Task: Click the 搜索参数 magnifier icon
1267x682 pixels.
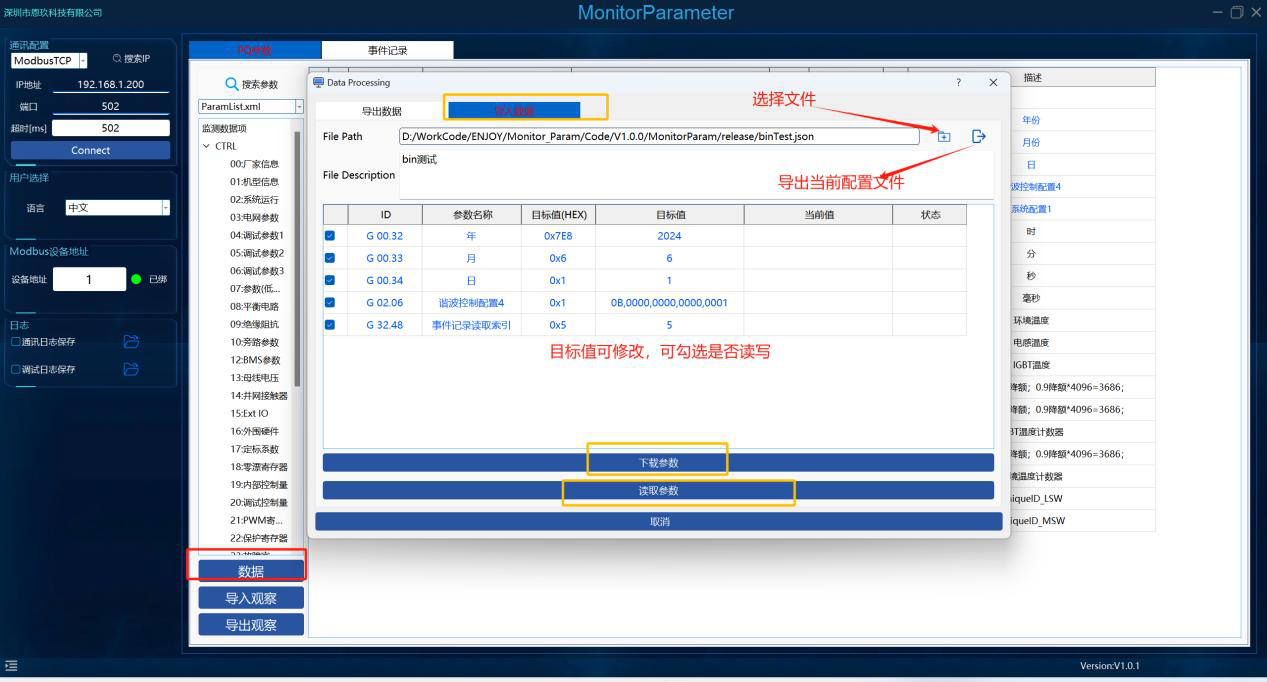Action: pos(232,84)
